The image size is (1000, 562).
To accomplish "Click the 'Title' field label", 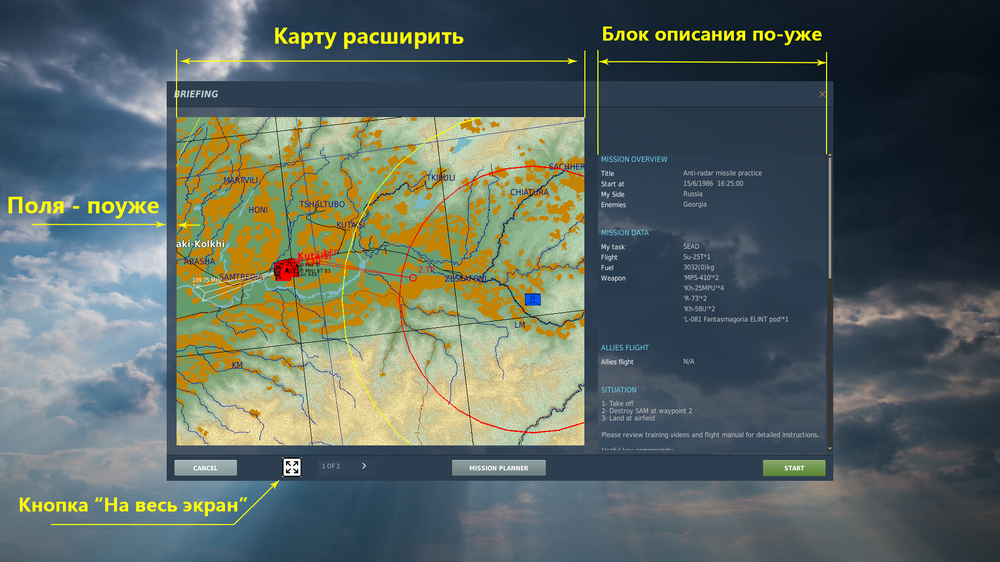I will coord(607,174).
